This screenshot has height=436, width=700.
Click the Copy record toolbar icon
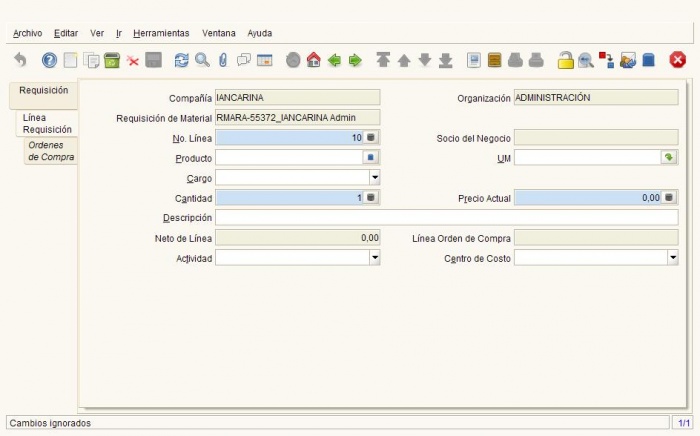[x=92, y=60]
